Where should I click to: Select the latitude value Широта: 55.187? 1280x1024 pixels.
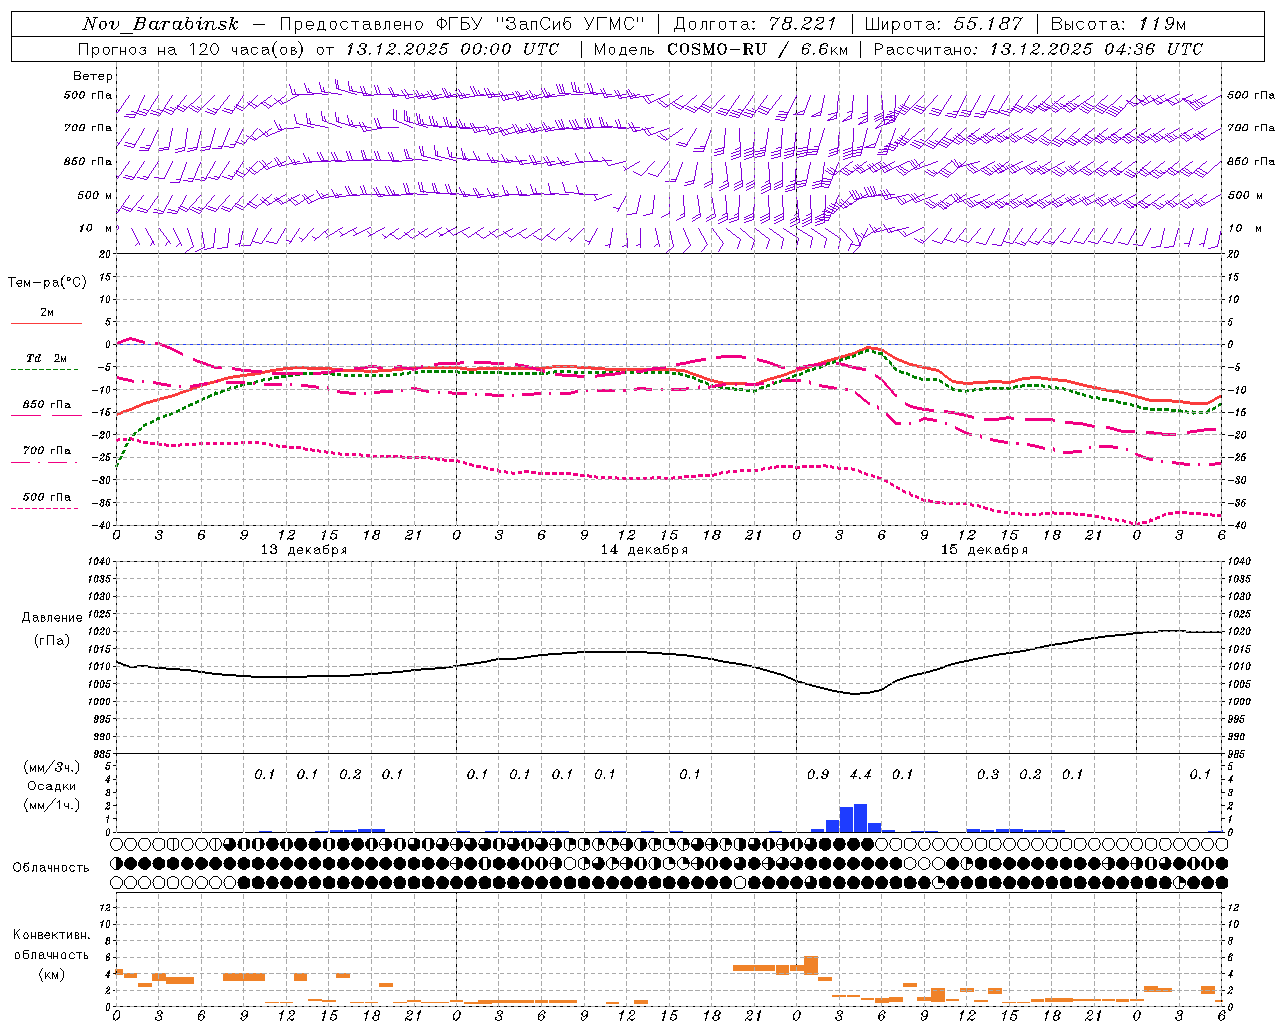pyautogui.click(x=944, y=24)
